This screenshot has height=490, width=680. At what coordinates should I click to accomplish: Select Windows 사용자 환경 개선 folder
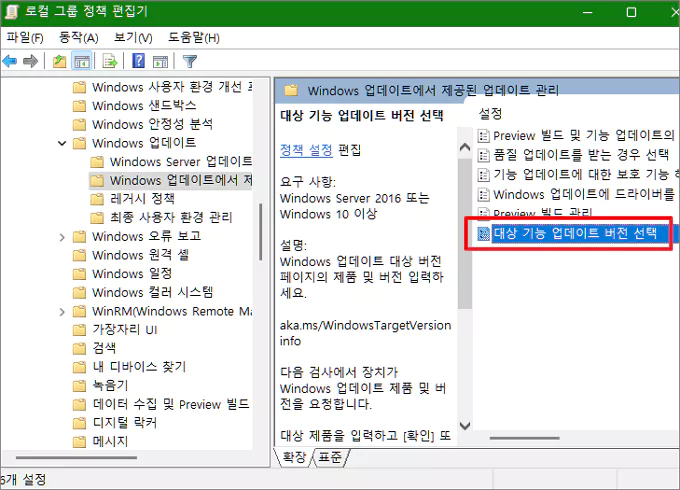pos(172,87)
